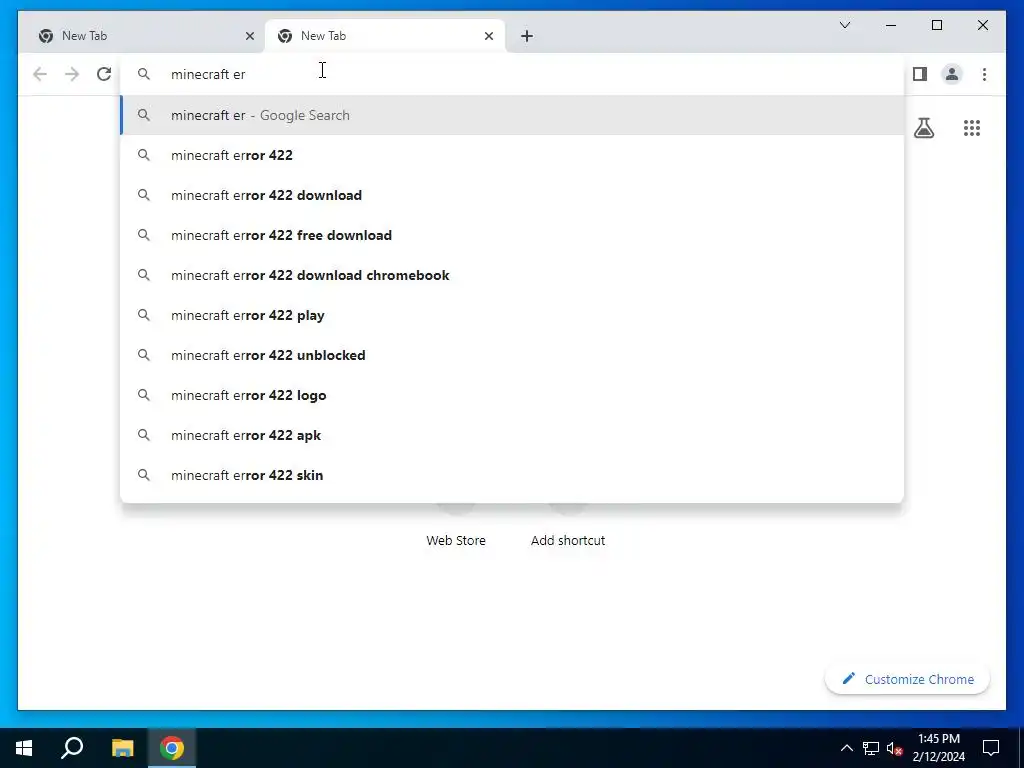Pick suggestion 'minecraft error 422 download'
This screenshot has height=768, width=1024.
(x=512, y=195)
